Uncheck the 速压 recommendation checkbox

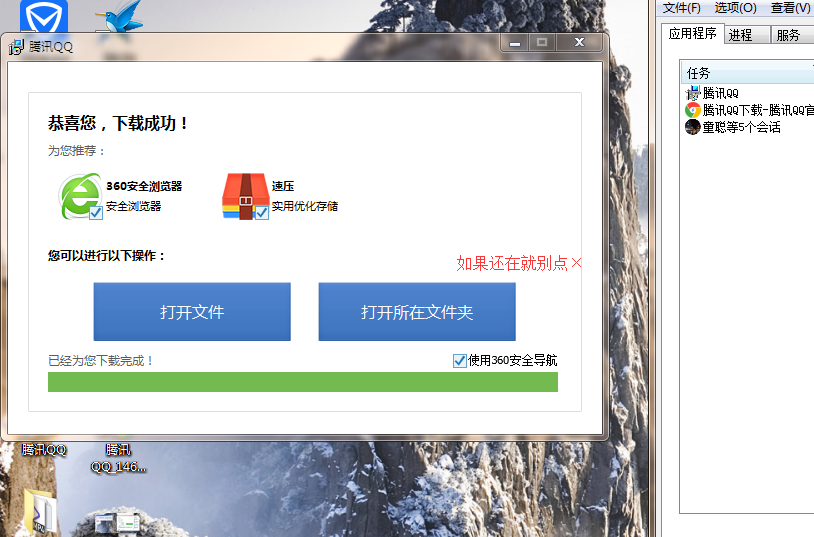pos(262,213)
